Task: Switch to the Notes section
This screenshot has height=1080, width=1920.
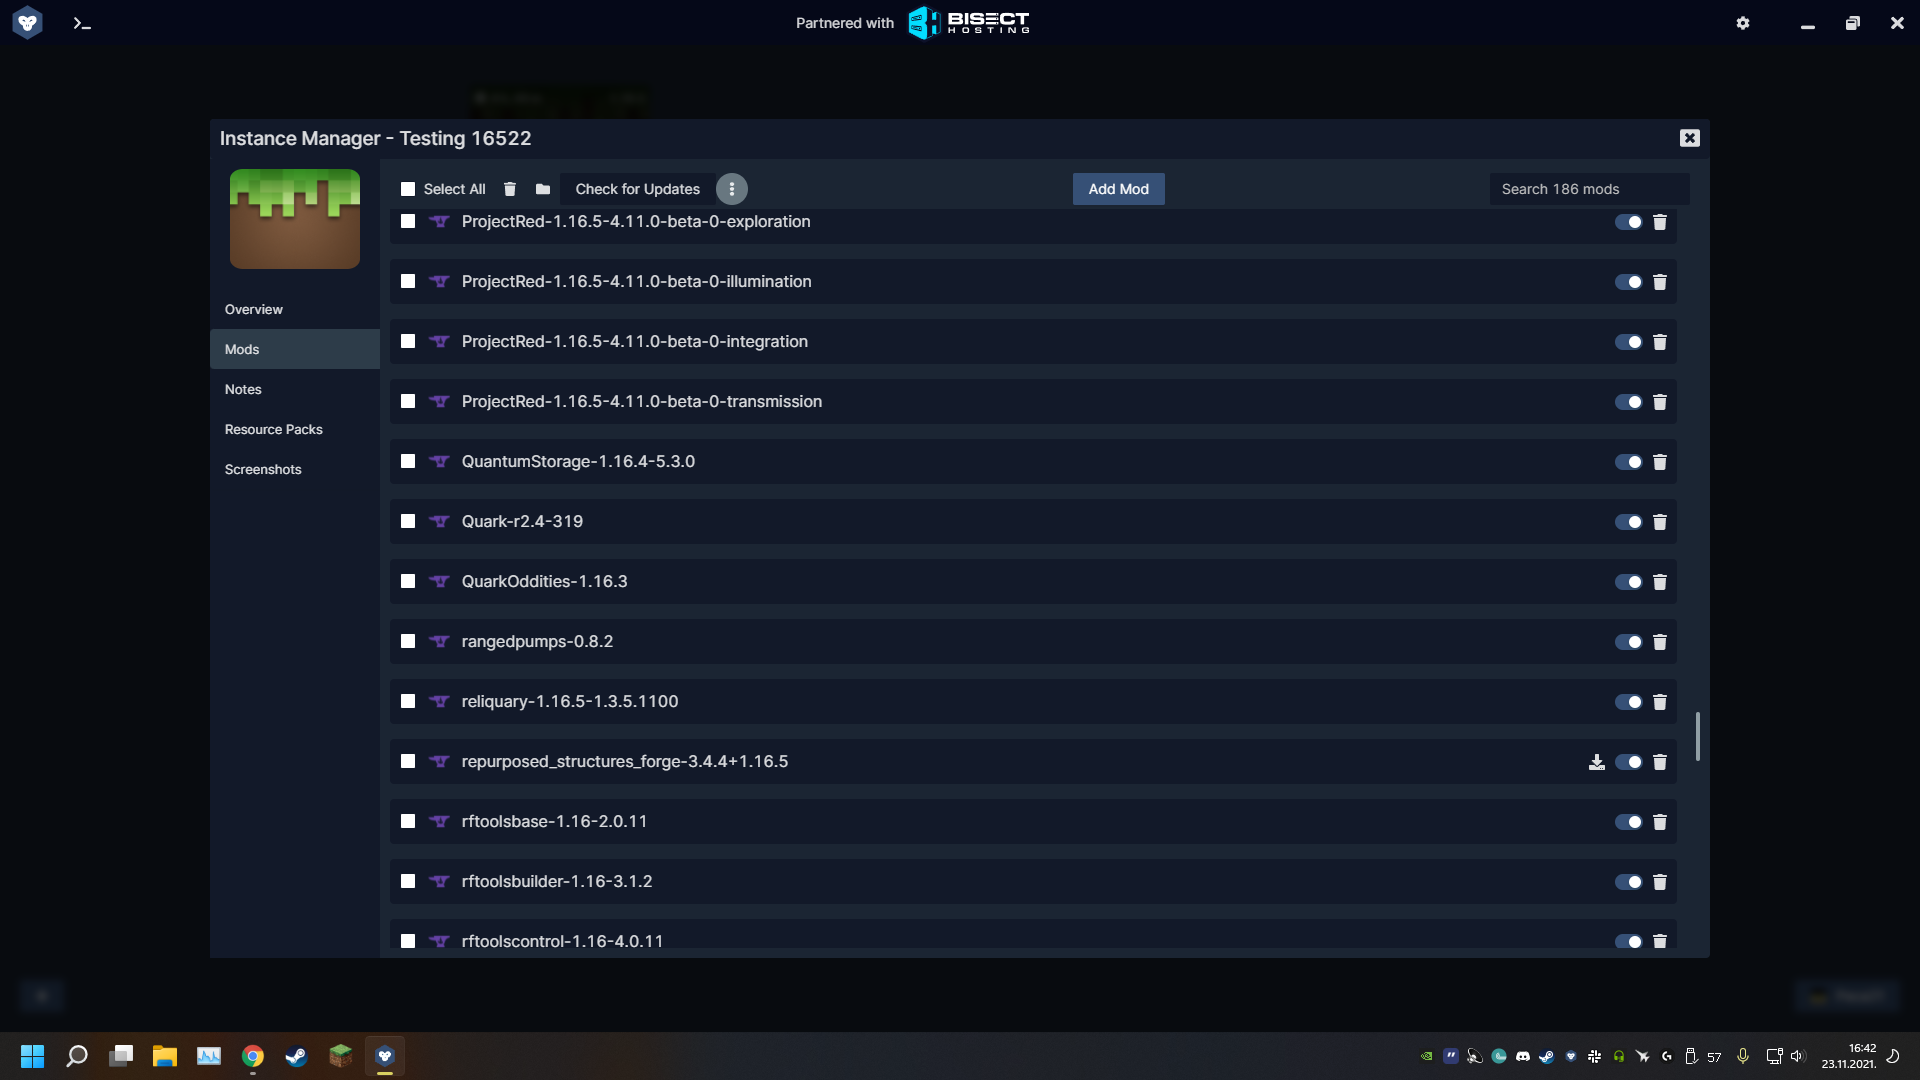Action: click(x=243, y=389)
